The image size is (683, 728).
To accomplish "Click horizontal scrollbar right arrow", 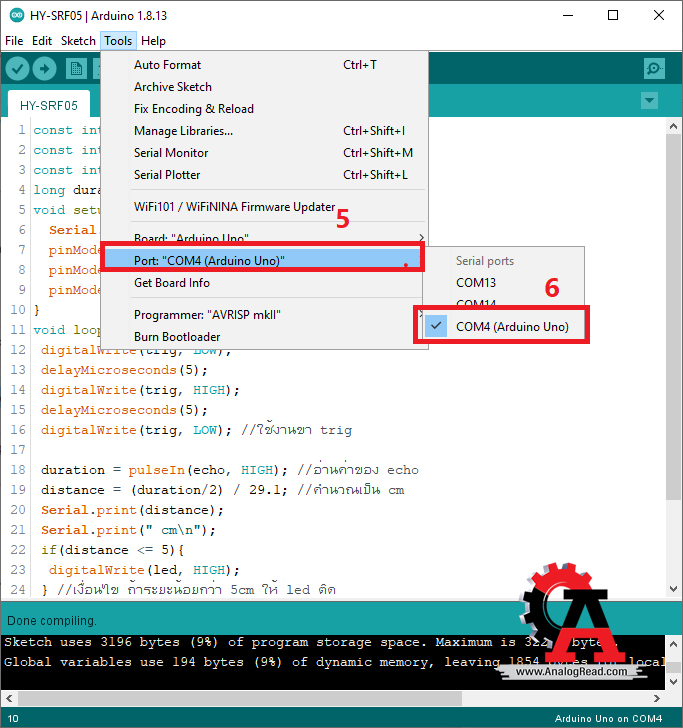I will tap(657, 698).
